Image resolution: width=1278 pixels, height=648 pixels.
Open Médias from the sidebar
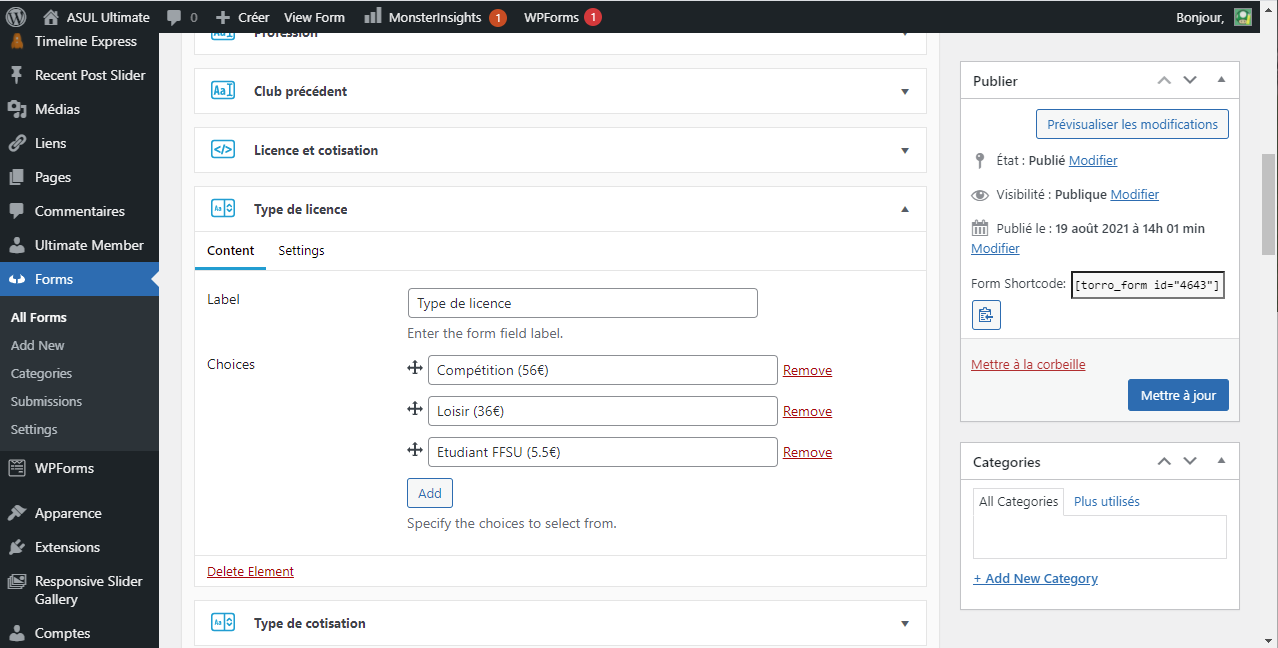pyautogui.click(x=57, y=109)
